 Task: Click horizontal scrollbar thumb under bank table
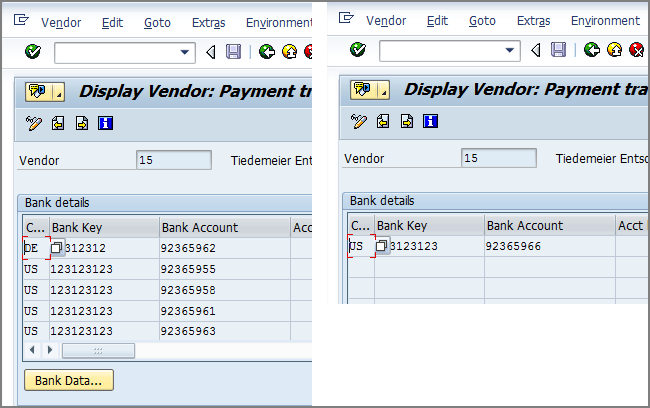98,351
